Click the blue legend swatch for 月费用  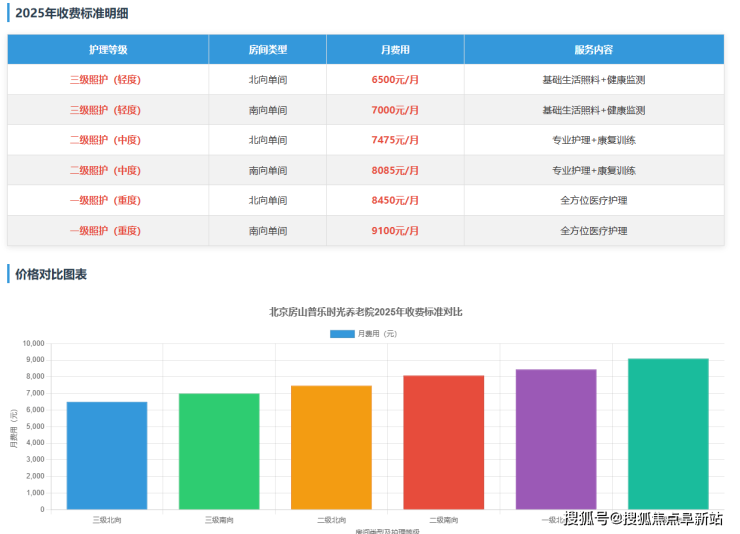pos(342,333)
